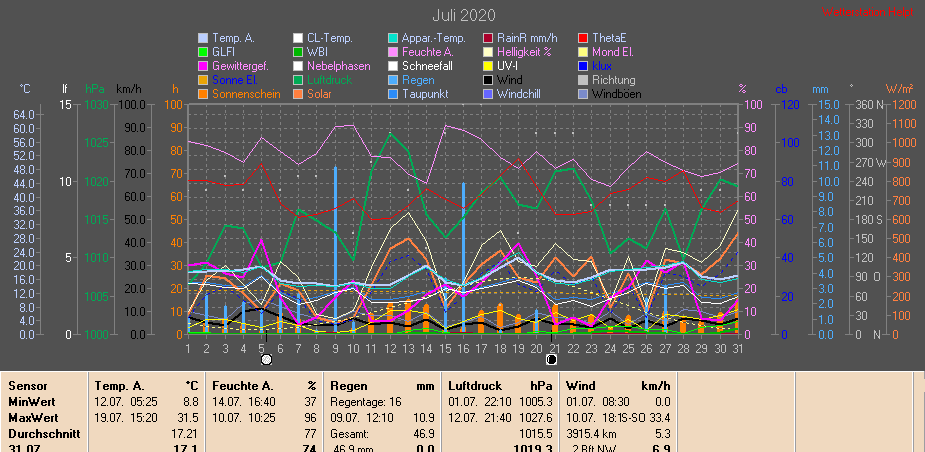
Task: Click the yellow UV-I legend swatch
Action: (488, 66)
